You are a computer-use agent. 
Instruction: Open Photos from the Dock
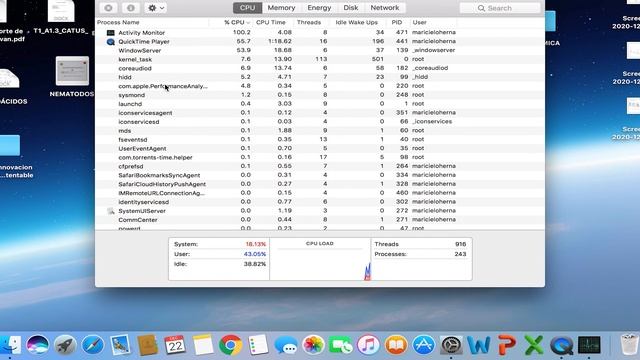click(313, 345)
